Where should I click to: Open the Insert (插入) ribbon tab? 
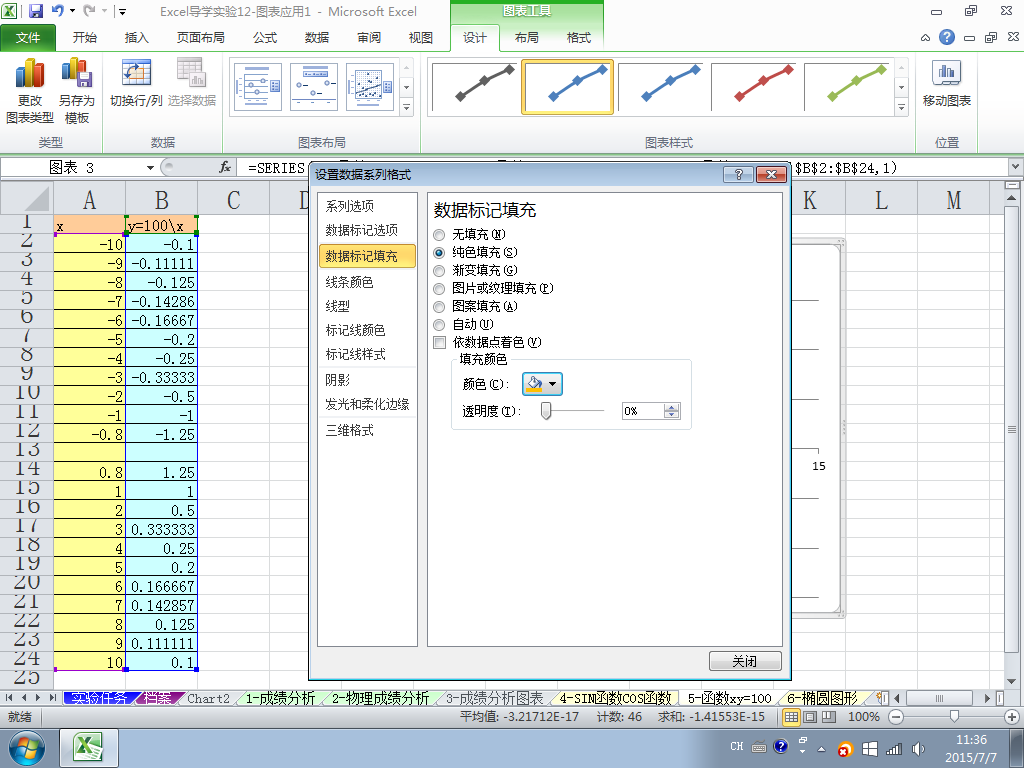pos(136,38)
